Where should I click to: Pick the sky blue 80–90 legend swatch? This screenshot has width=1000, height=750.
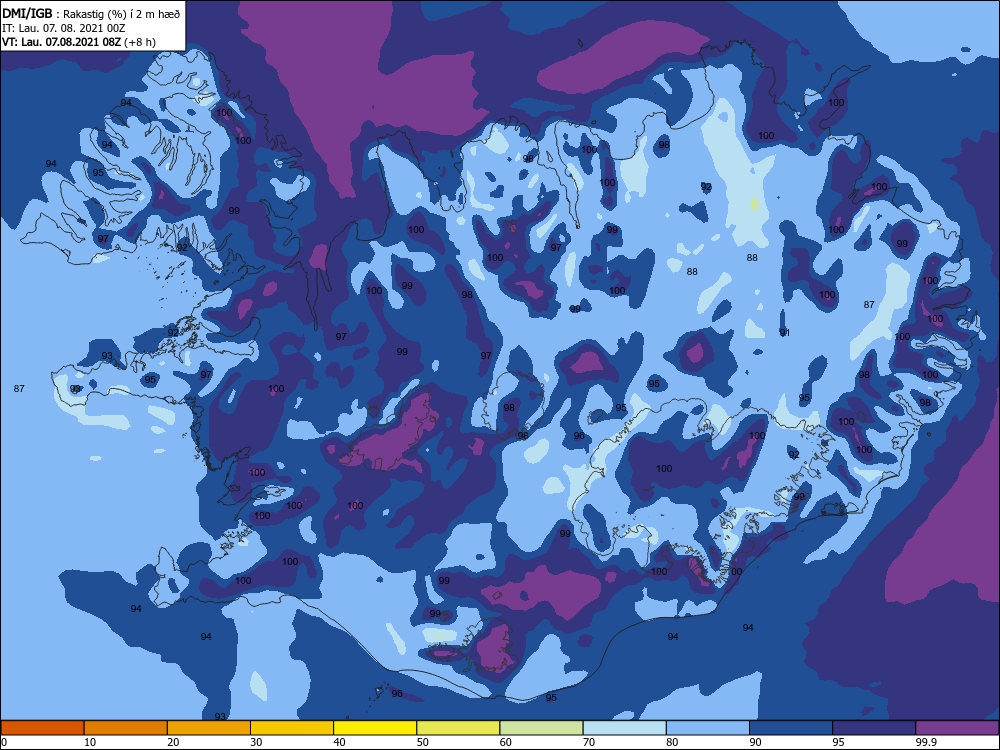[708, 728]
